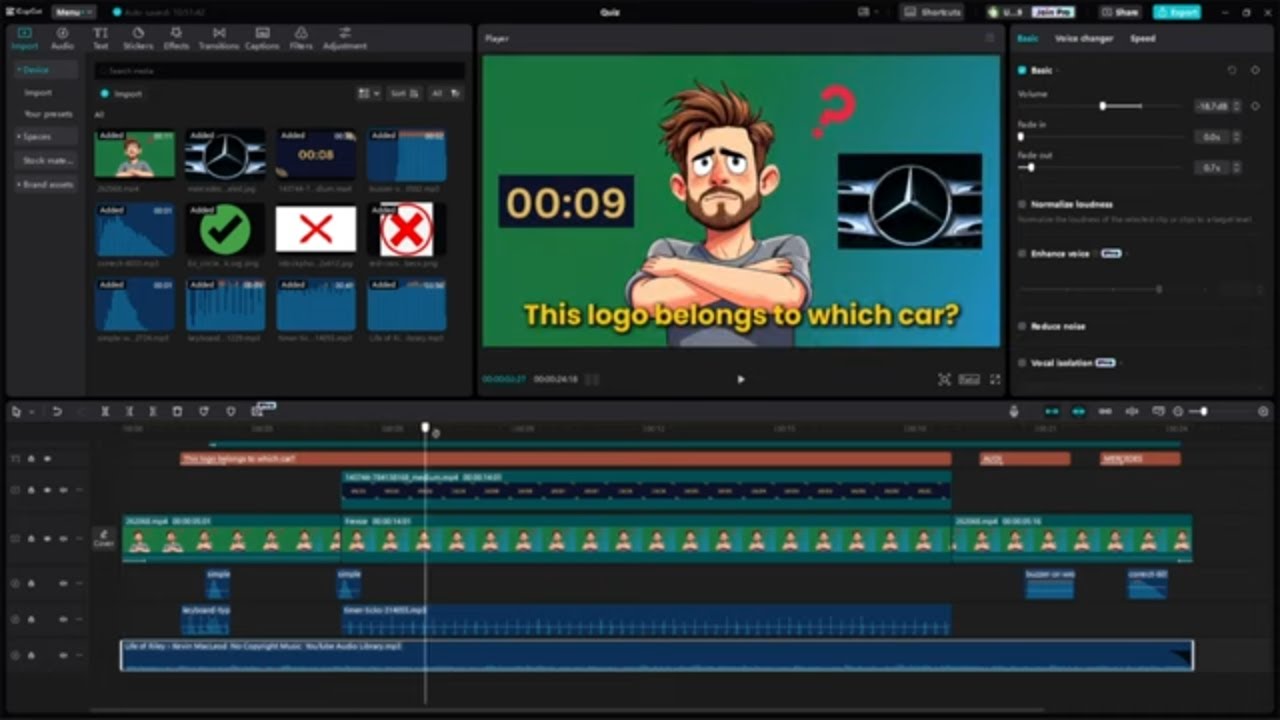Click the Undo icon
This screenshot has width=1280, height=720.
pyautogui.click(x=57, y=411)
